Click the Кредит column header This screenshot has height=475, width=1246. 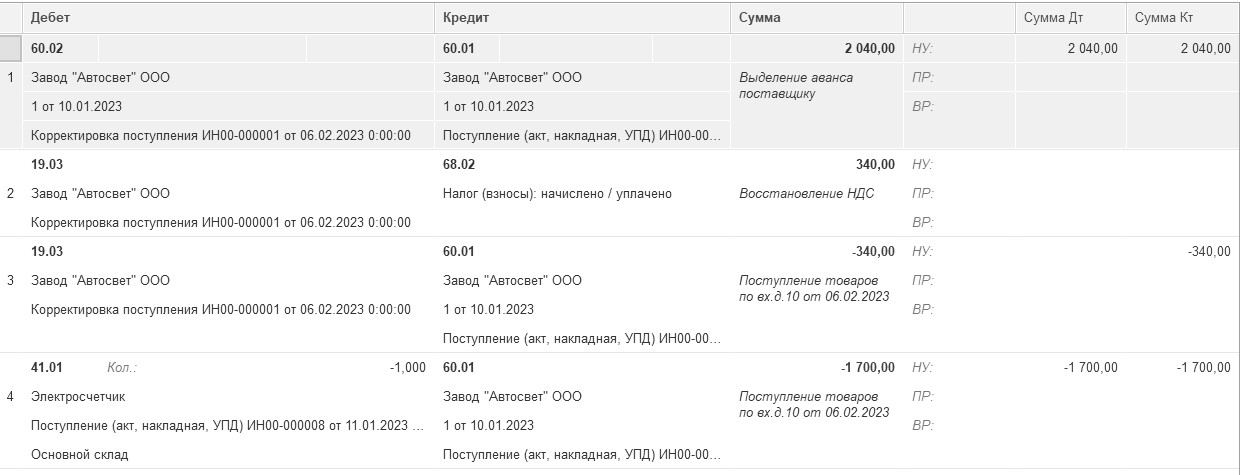pyautogui.click(x=465, y=18)
